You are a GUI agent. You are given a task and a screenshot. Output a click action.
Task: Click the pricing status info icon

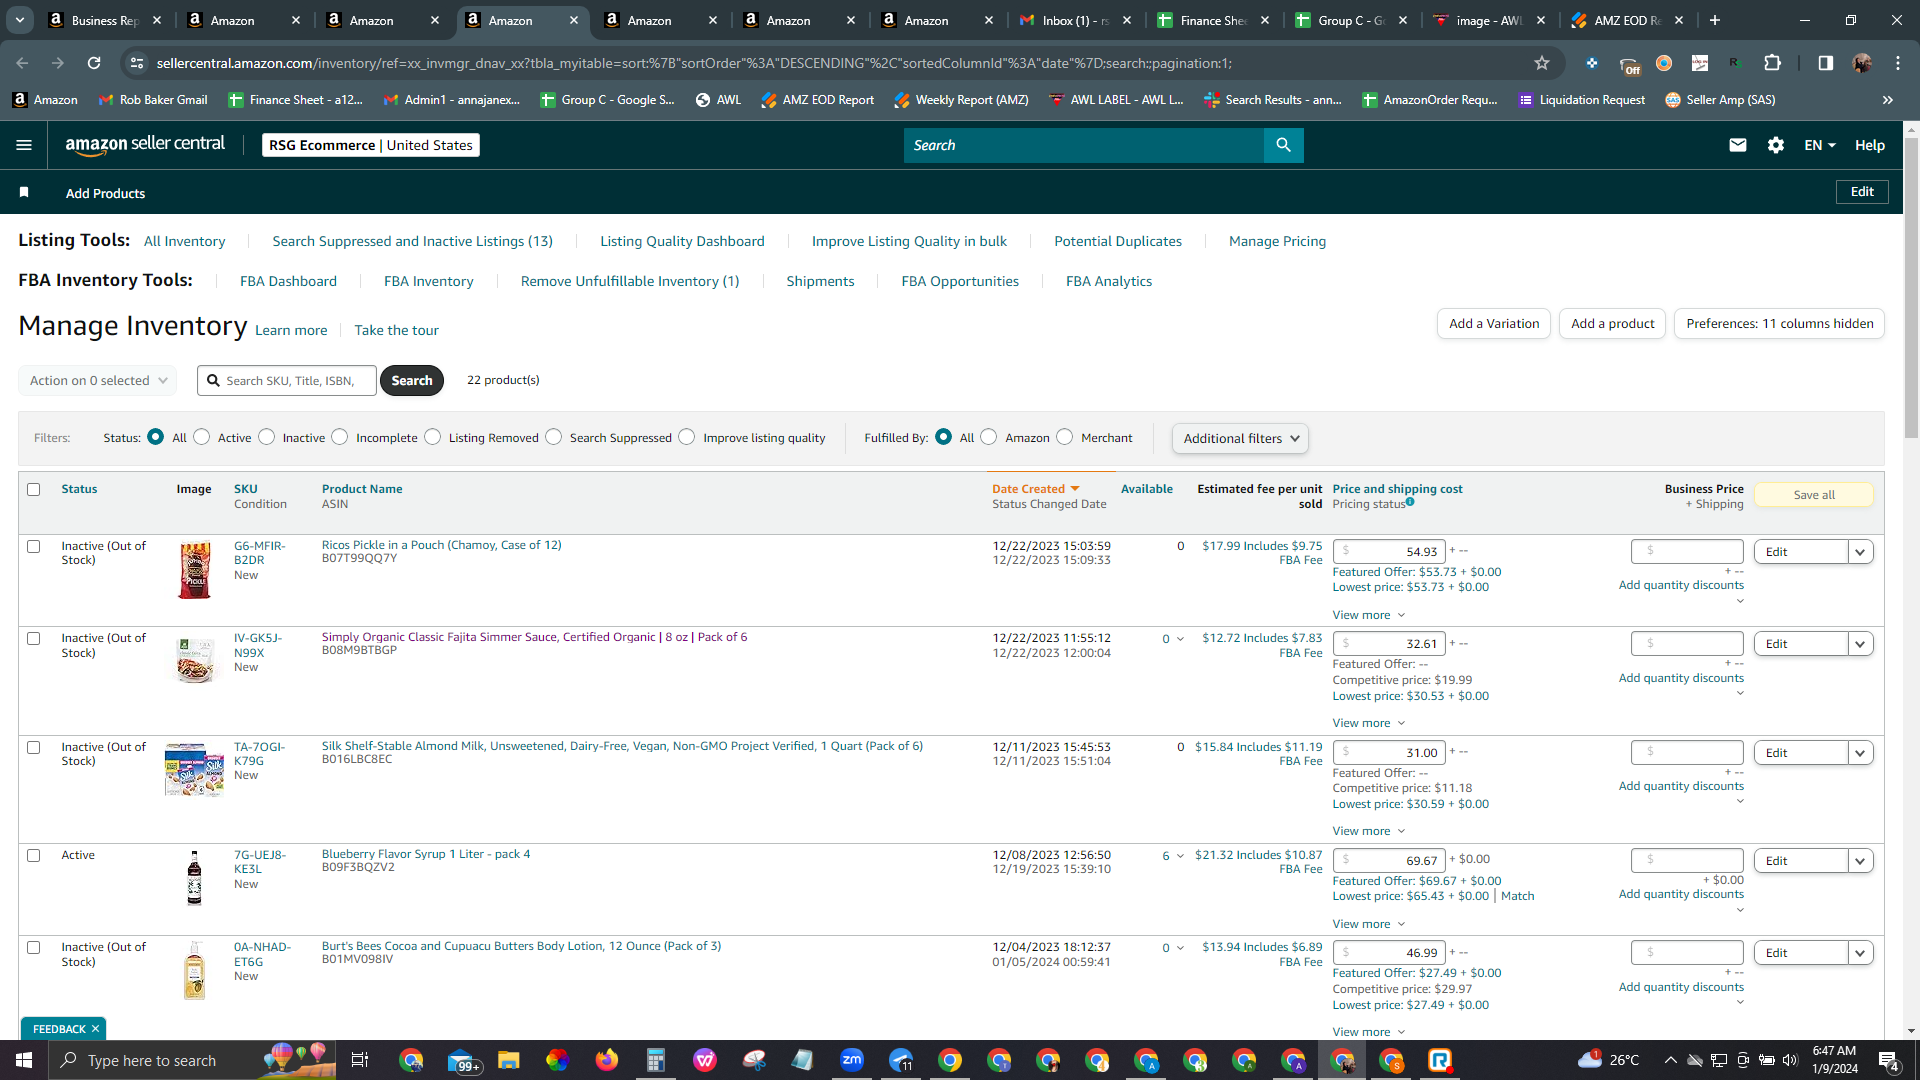[1410, 502]
